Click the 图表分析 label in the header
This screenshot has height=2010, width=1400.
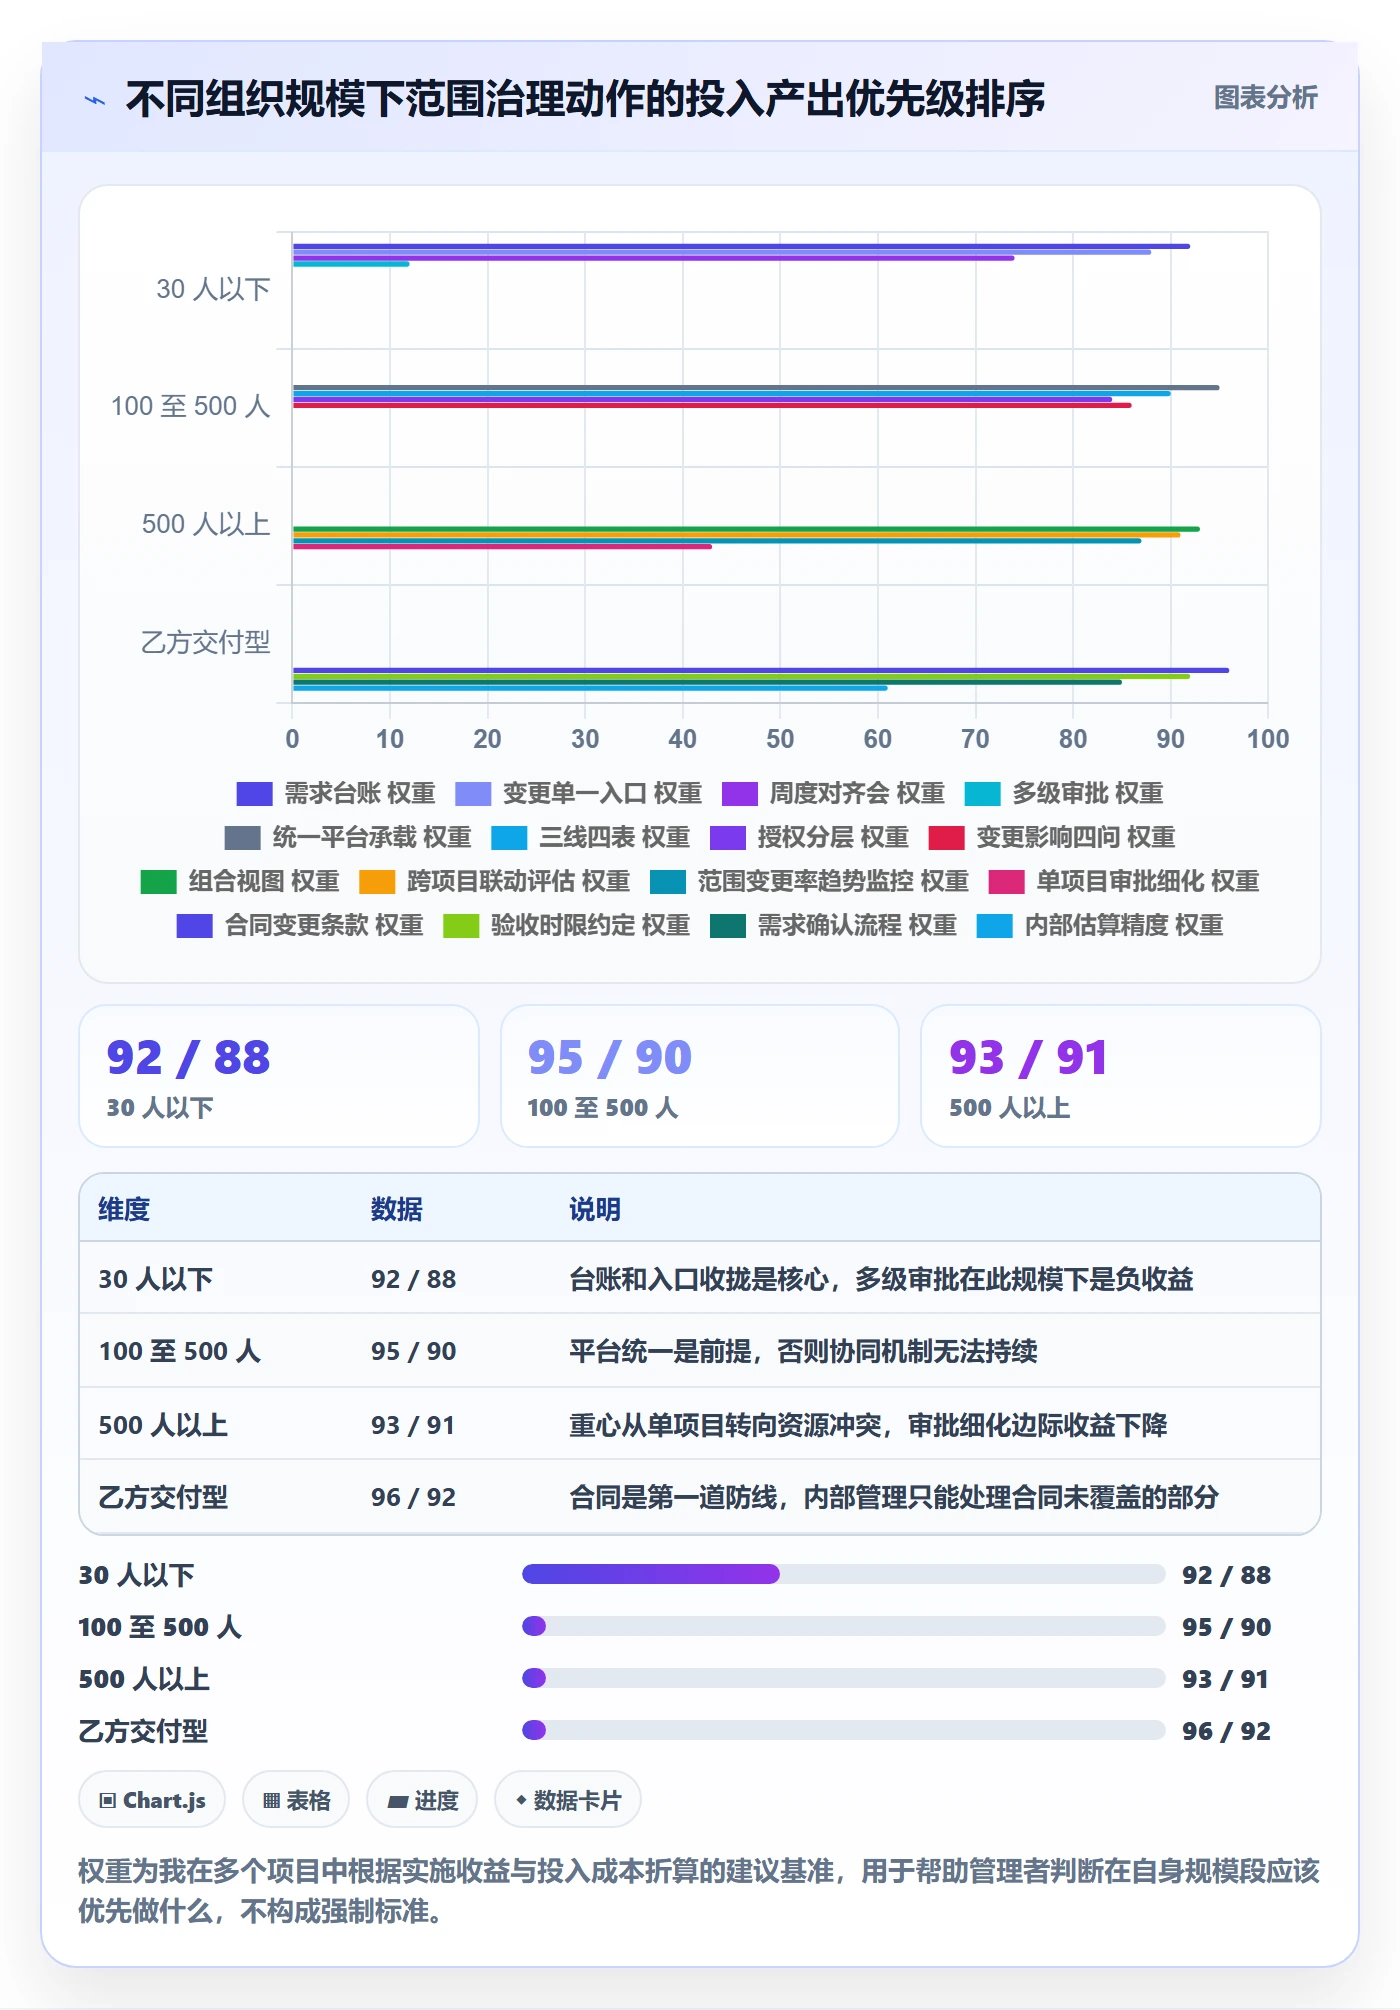pos(1265,97)
